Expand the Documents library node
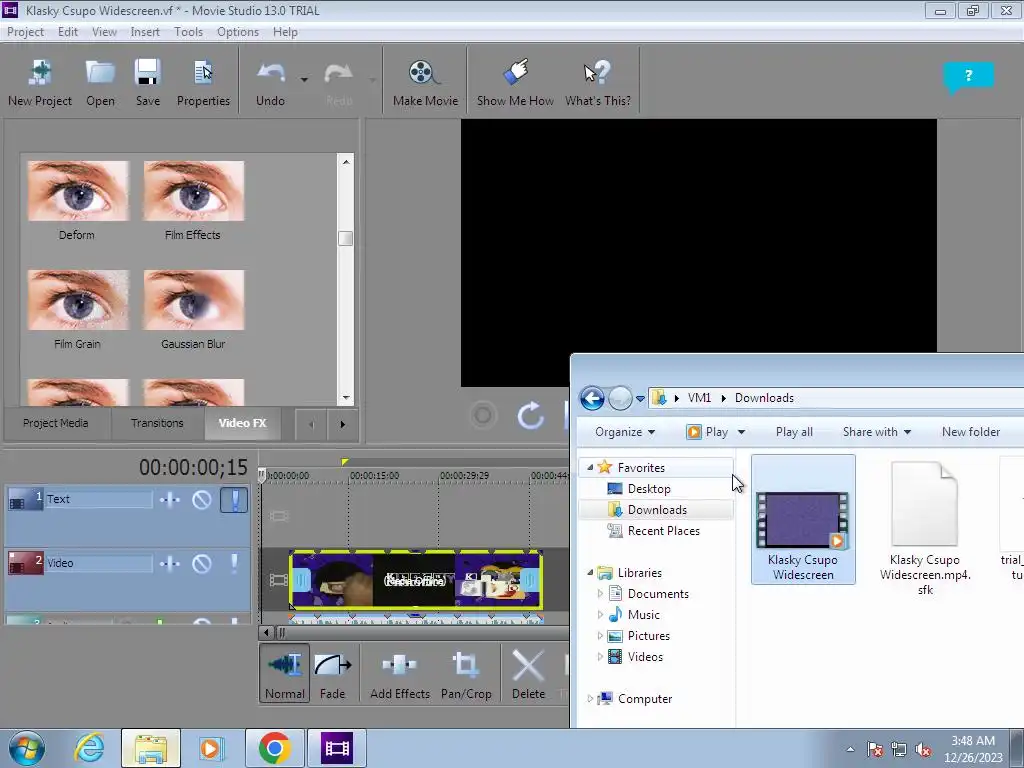Viewport: 1024px width, 768px height. coord(600,594)
